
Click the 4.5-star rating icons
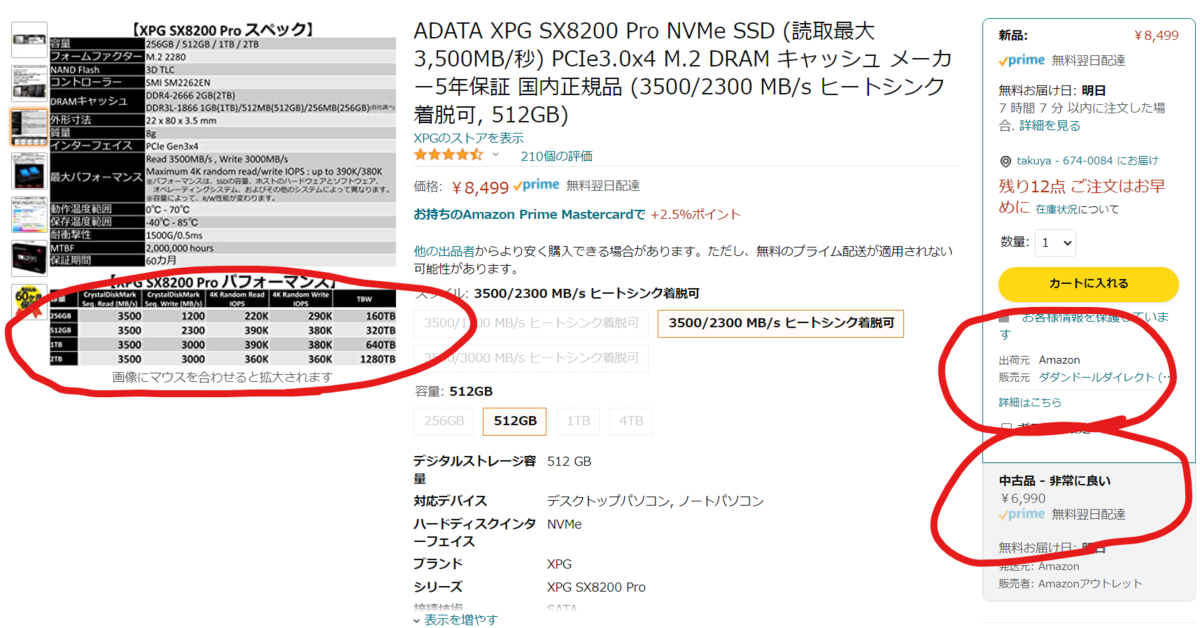[449, 155]
